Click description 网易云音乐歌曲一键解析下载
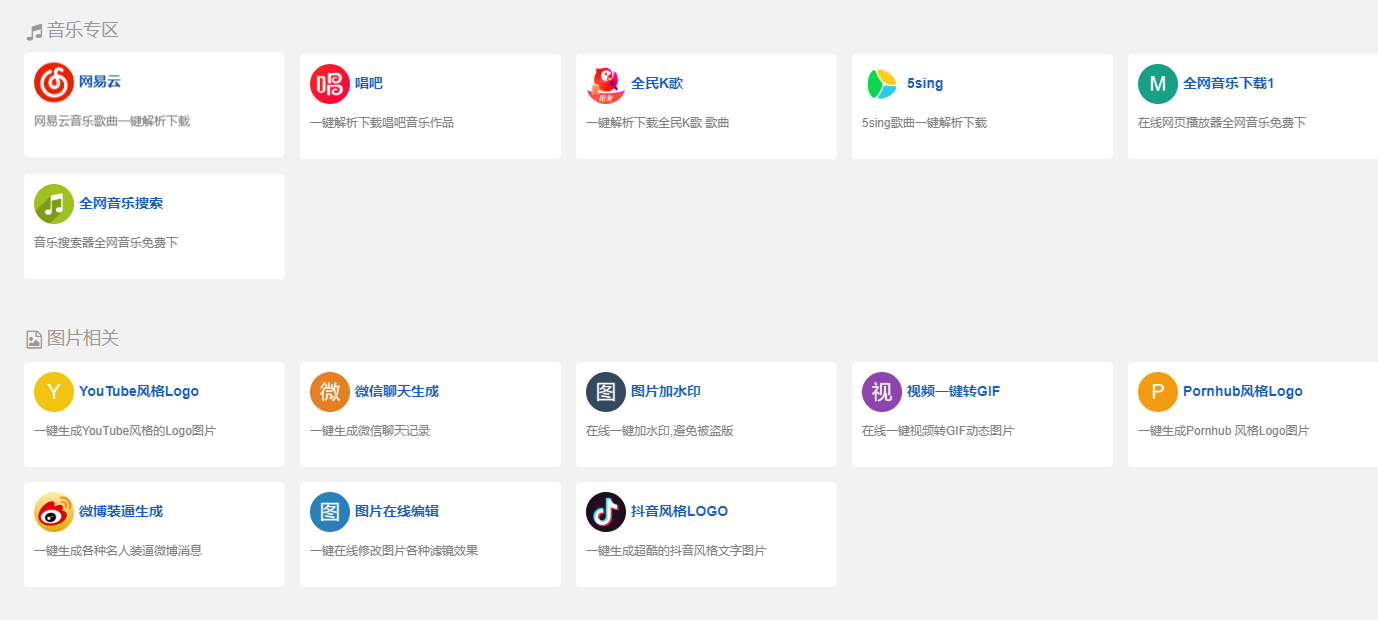Screen dimensions: 1378x620 112,122
